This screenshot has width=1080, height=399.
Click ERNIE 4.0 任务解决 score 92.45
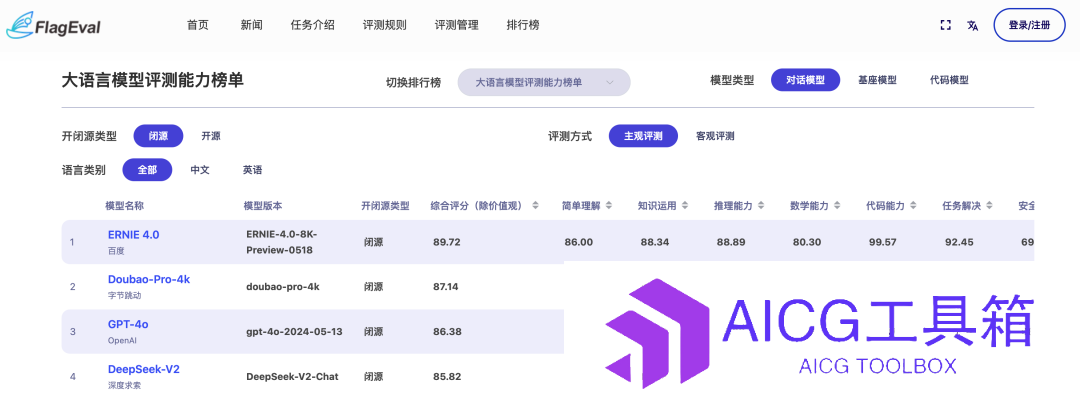959,242
